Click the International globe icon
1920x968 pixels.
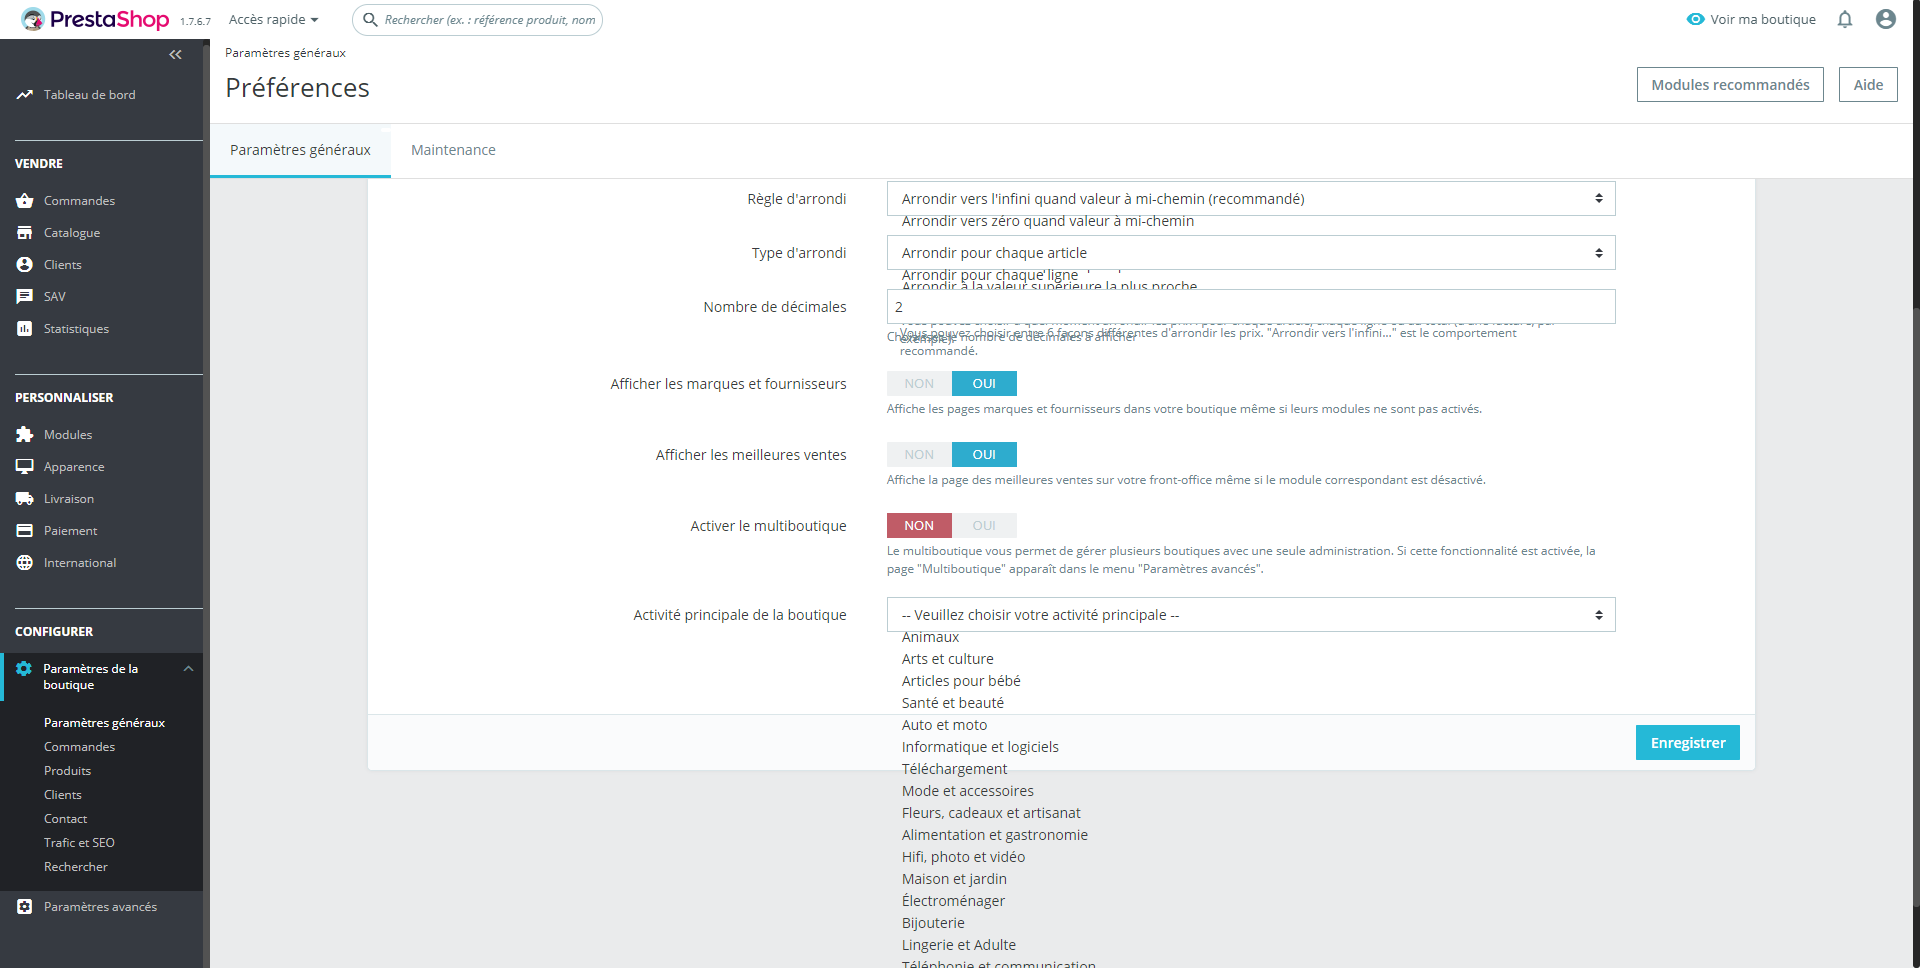25,563
